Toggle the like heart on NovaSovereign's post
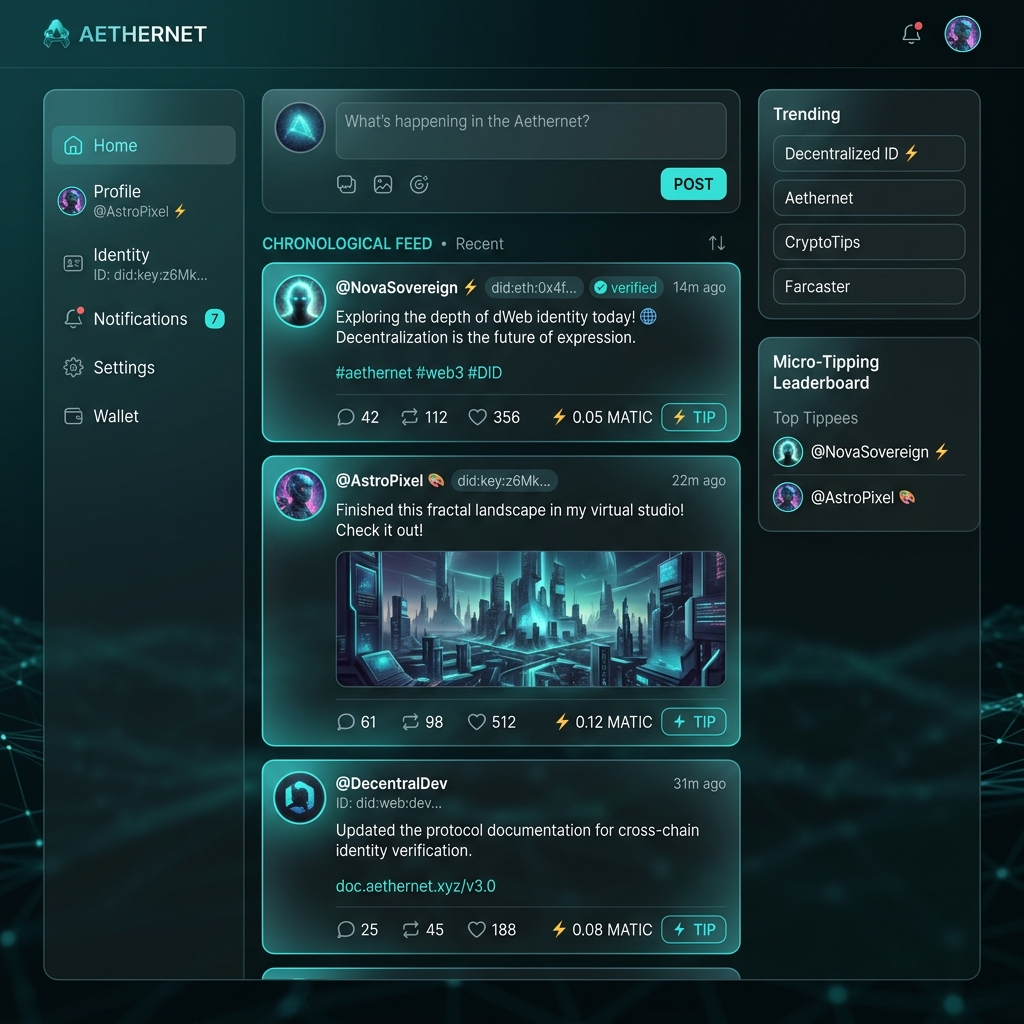1024x1024 pixels. 476,417
